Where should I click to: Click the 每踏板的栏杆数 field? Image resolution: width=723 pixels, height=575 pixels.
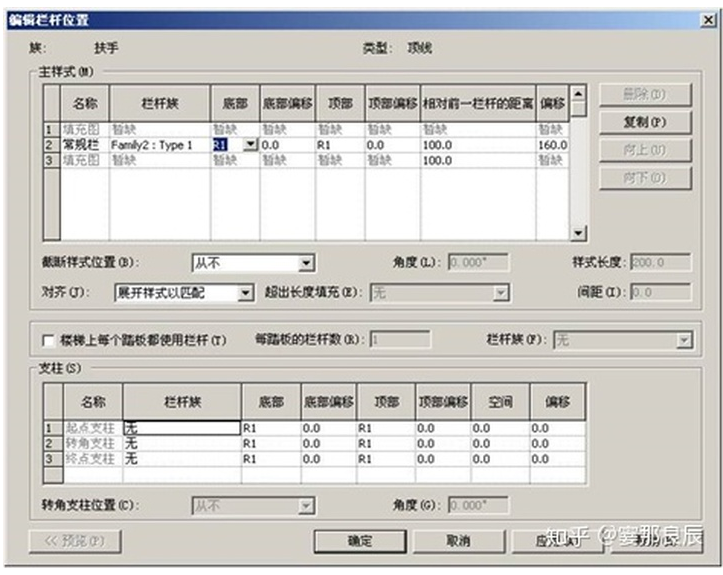(400, 340)
